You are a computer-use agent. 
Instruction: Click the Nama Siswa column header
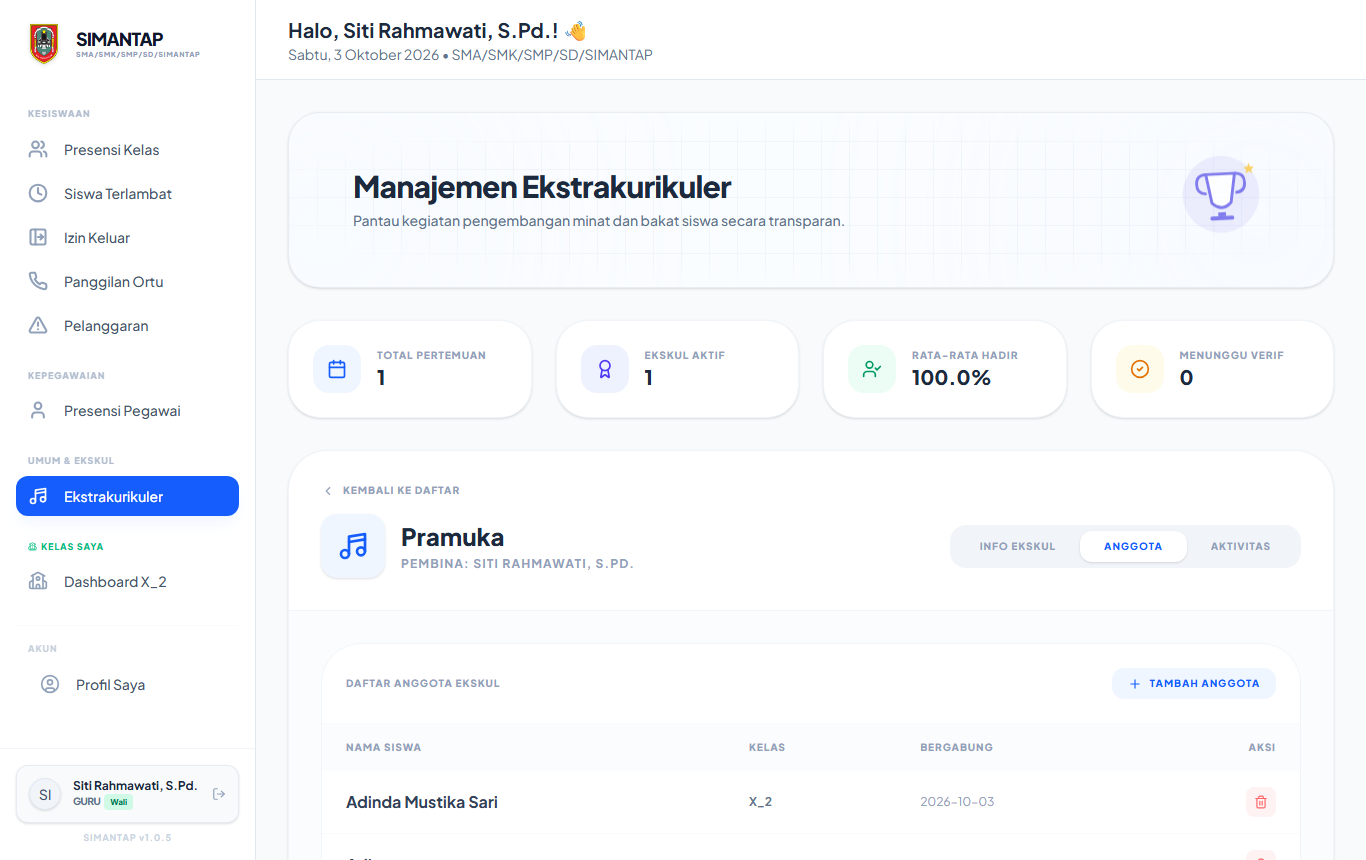click(383, 747)
